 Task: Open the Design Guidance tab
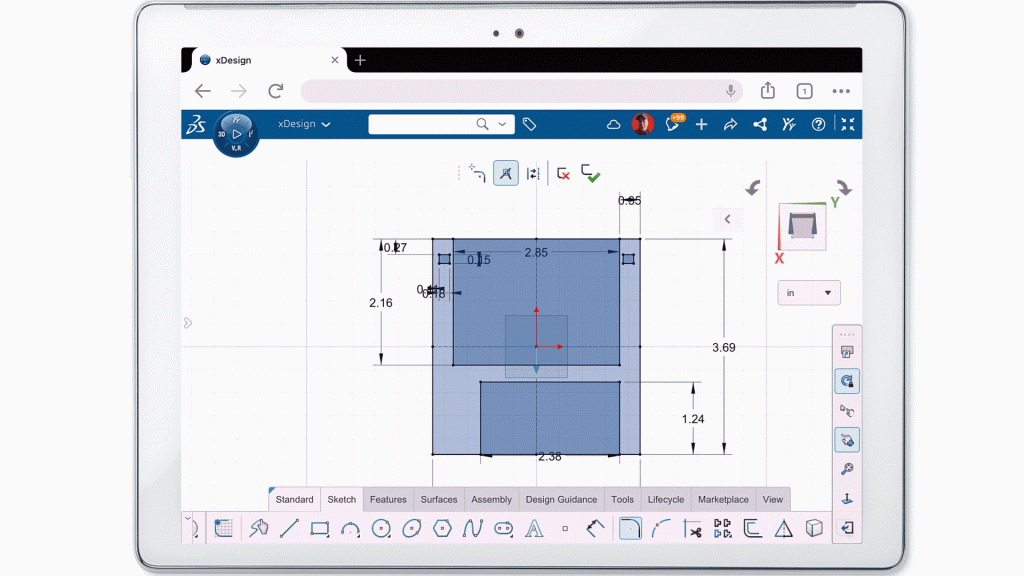pyautogui.click(x=561, y=499)
